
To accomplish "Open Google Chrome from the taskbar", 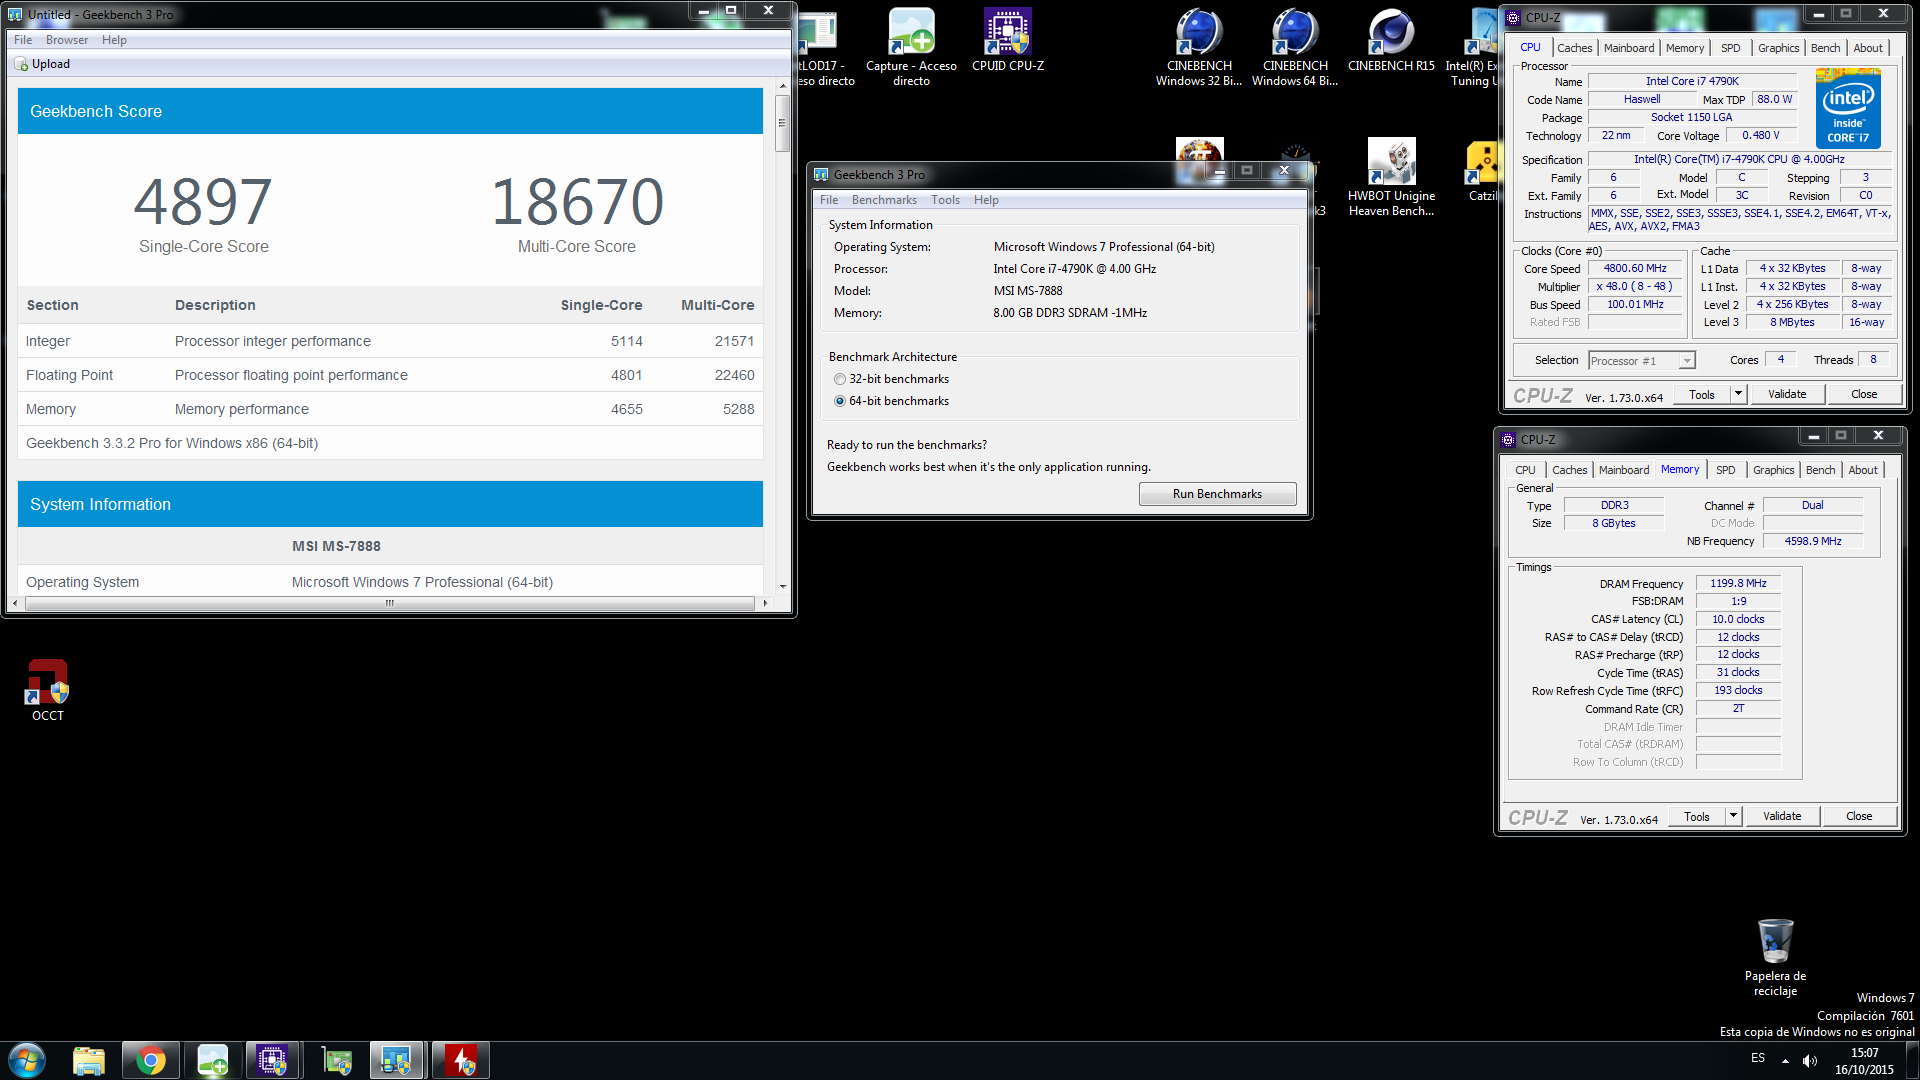I will (x=151, y=1060).
